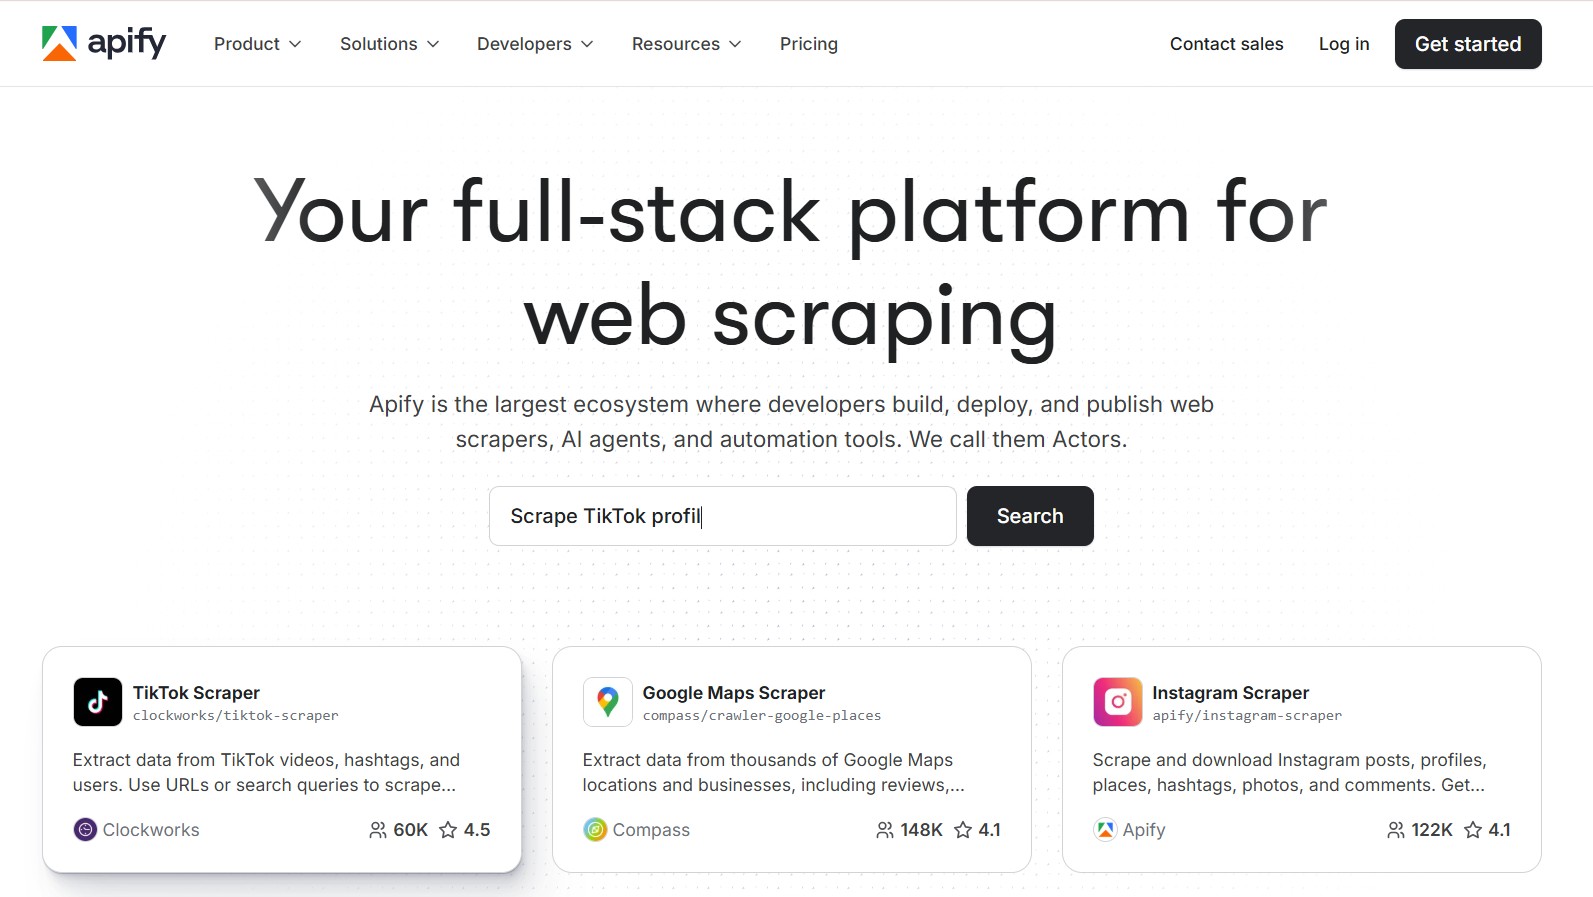Image resolution: width=1593 pixels, height=897 pixels.
Task: Click the Google Maps Scraper pin icon
Action: [607, 702]
